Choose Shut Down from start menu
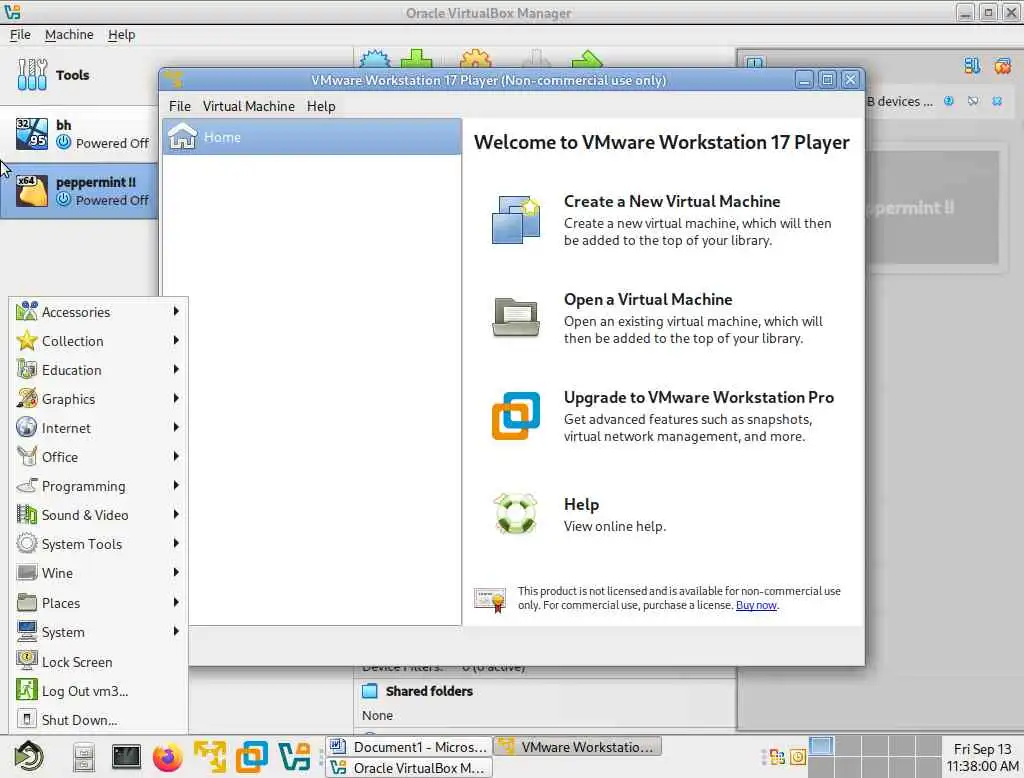The height and width of the screenshot is (778, 1024). (x=98, y=719)
